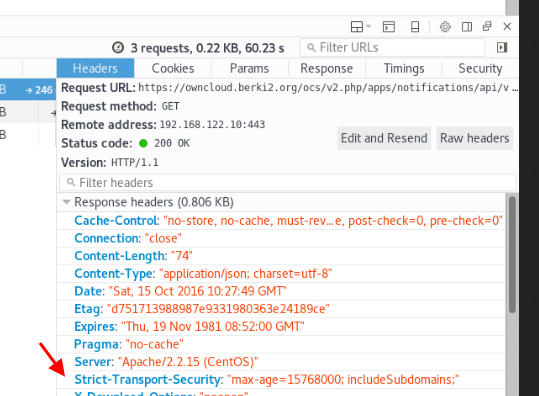Select the request row showing 246

coord(28,90)
